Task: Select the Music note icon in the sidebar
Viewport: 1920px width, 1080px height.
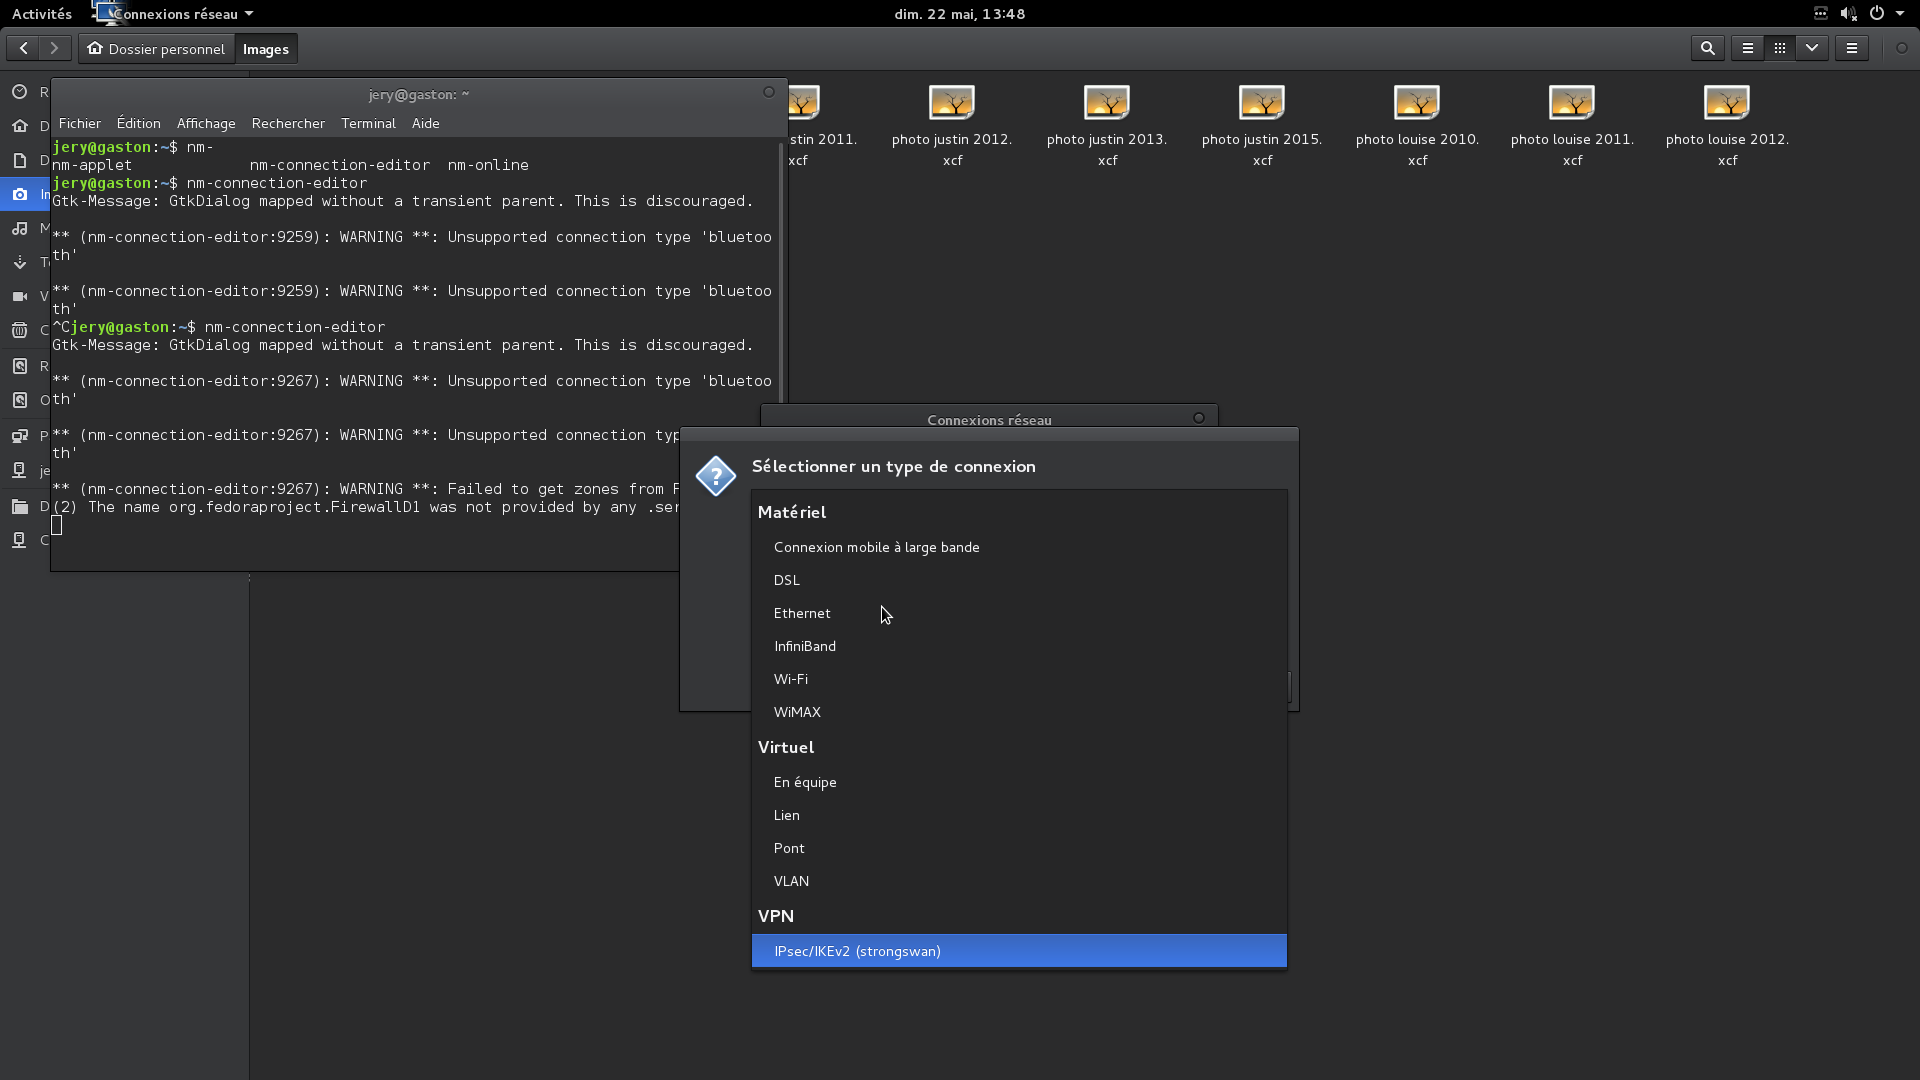Action: point(19,228)
